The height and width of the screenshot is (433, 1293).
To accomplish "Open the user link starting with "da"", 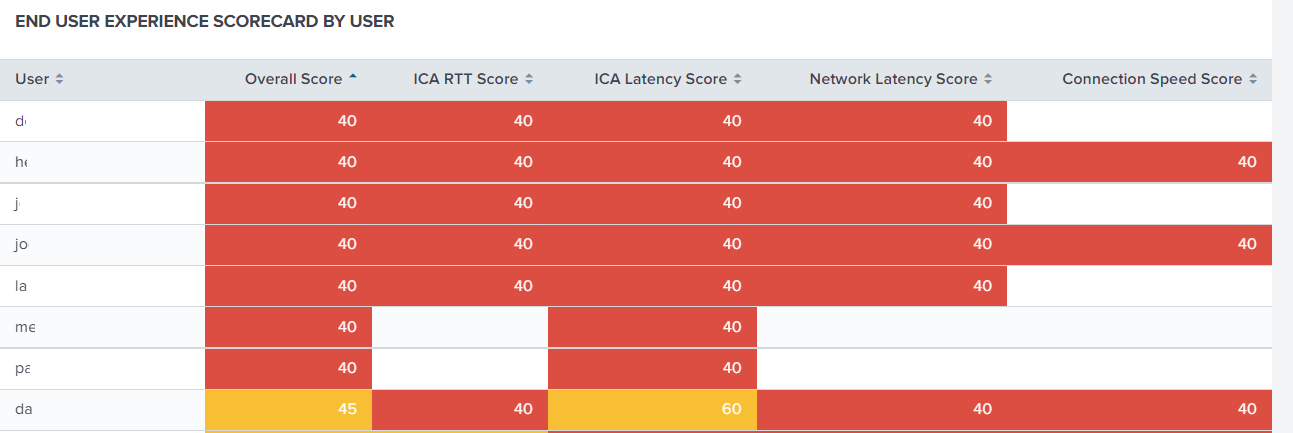I will (x=22, y=409).
